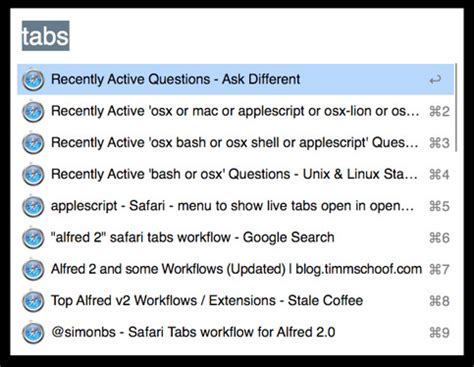The height and width of the screenshot is (367, 474).
Task: Open Alfred 2 and some Workflows (Updated) result
Action: [x=235, y=269]
